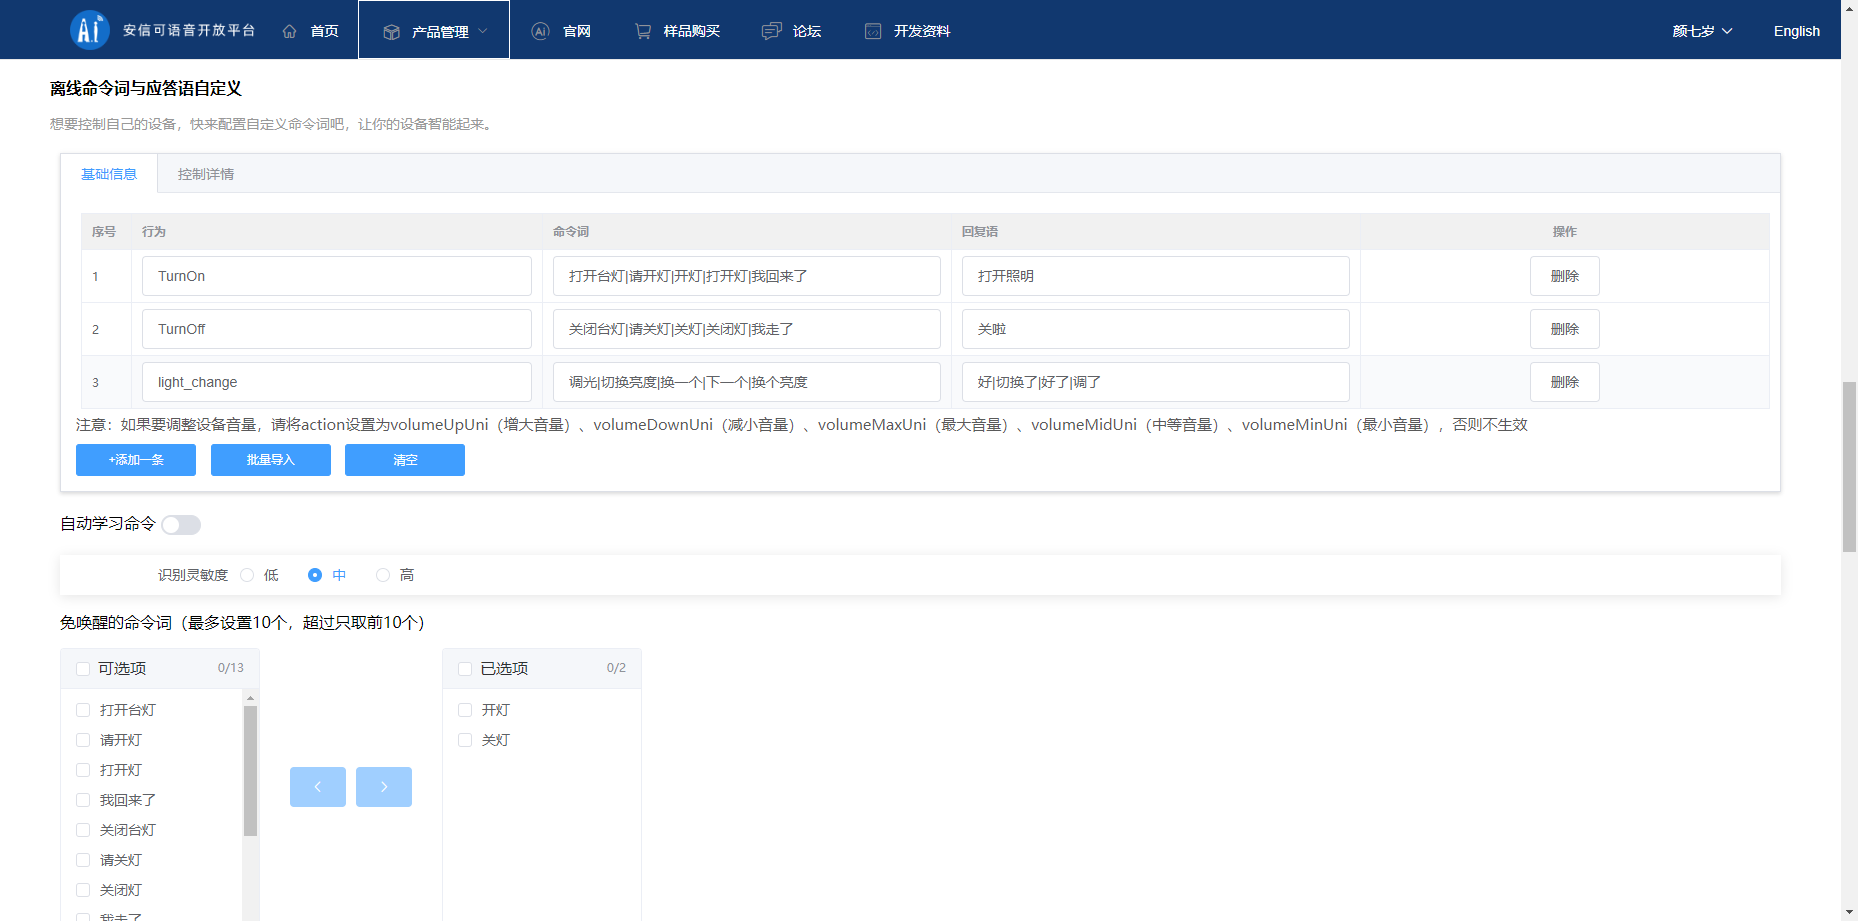Image resolution: width=1858 pixels, height=921 pixels.
Task: Click the 回复语 column header
Action: click(980, 231)
